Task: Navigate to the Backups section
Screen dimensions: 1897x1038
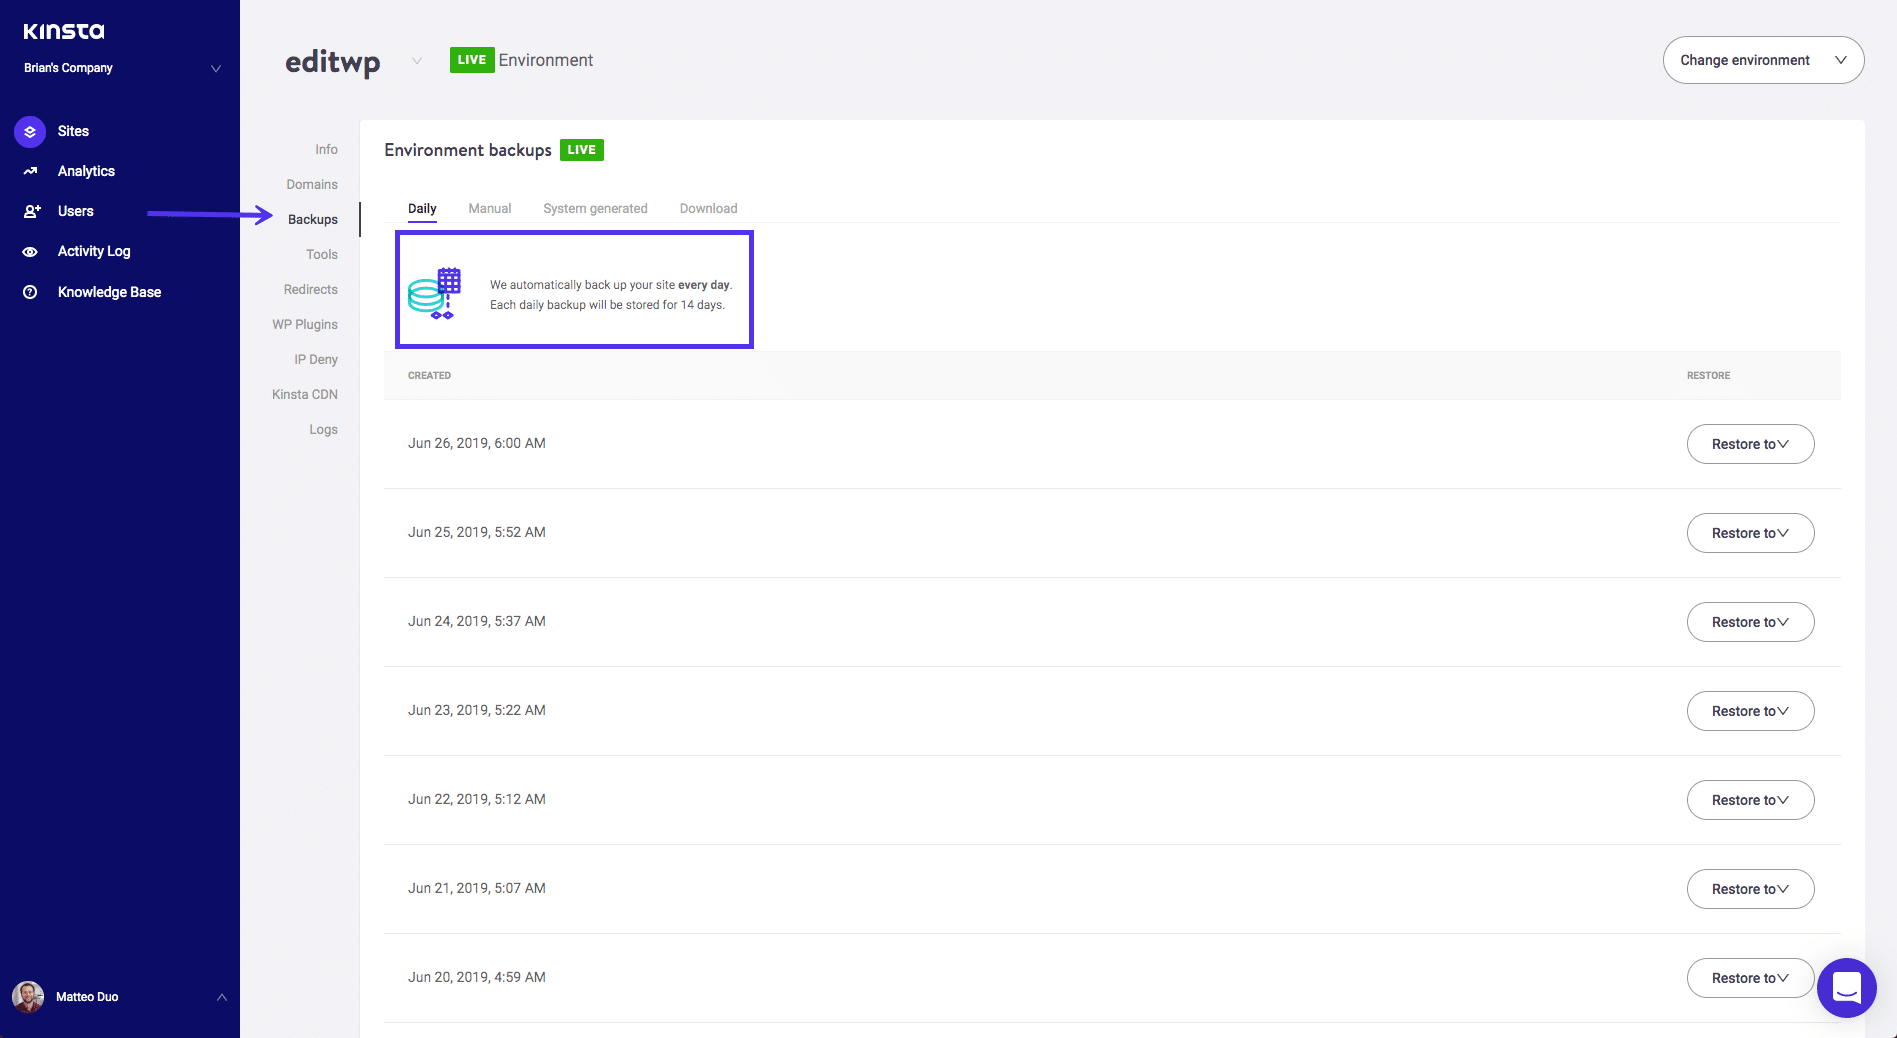Action: click(x=311, y=219)
